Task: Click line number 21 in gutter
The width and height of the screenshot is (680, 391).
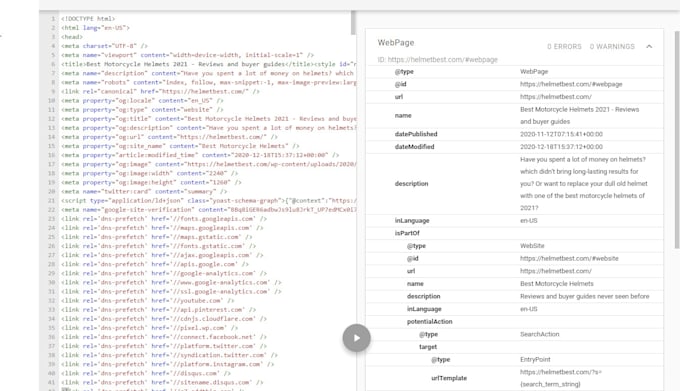Action: coord(51,201)
